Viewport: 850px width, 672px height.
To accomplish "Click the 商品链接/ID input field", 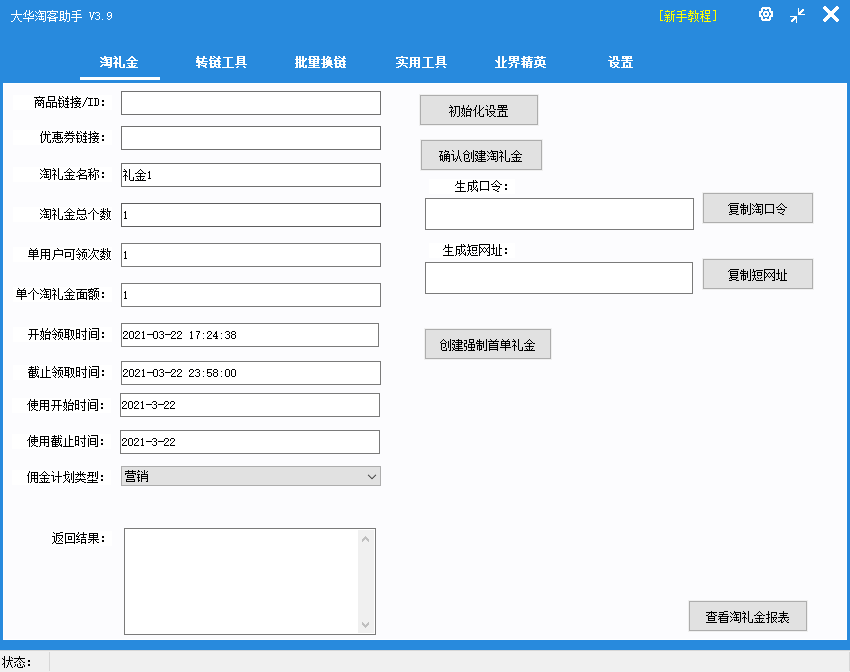I will tap(250, 103).
